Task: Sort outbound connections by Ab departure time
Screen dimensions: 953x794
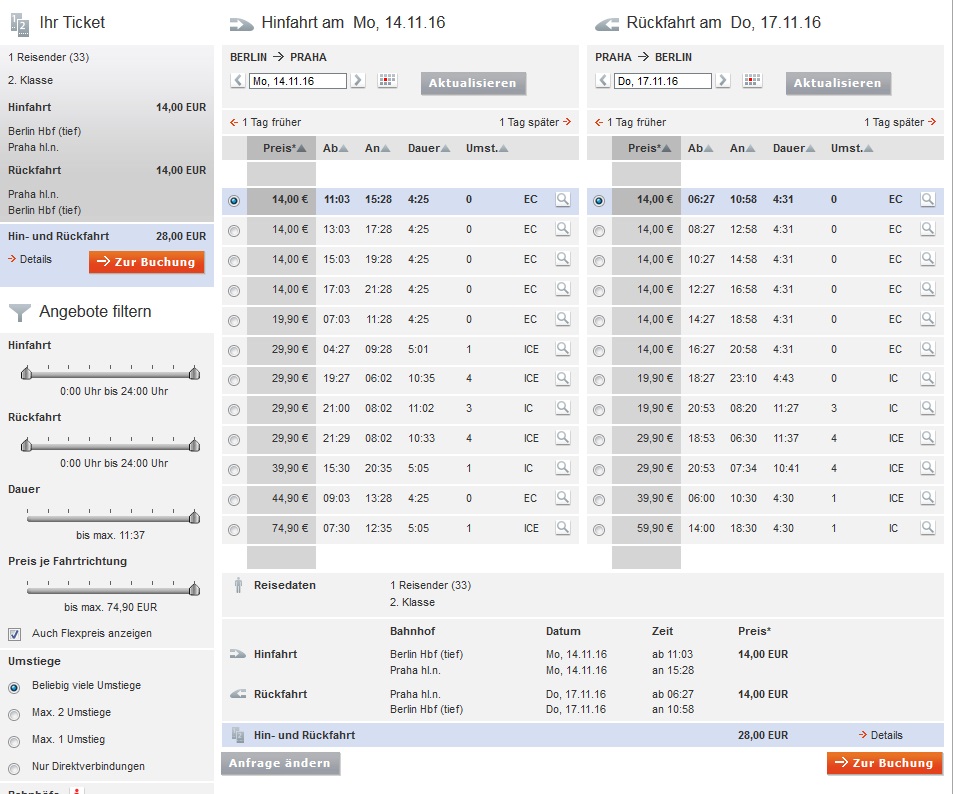Action: point(335,148)
